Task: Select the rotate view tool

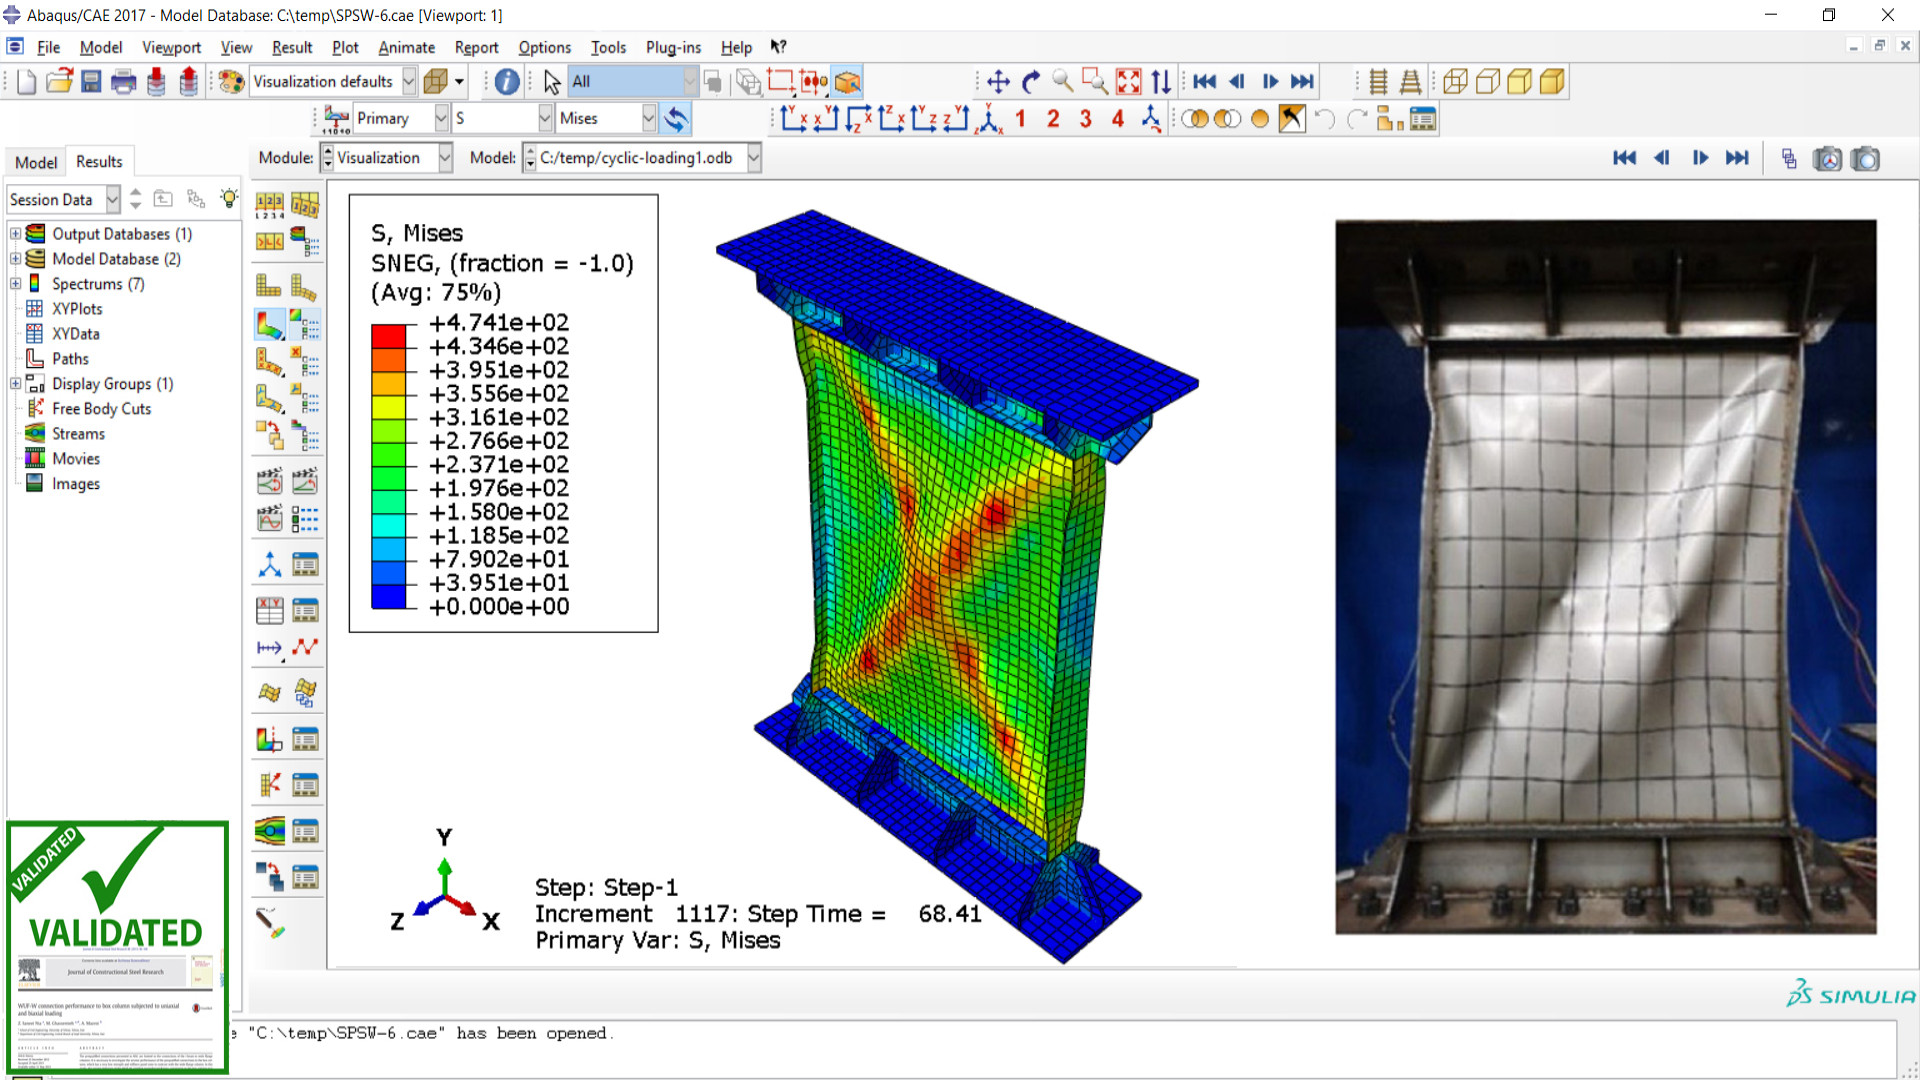Action: [1031, 82]
